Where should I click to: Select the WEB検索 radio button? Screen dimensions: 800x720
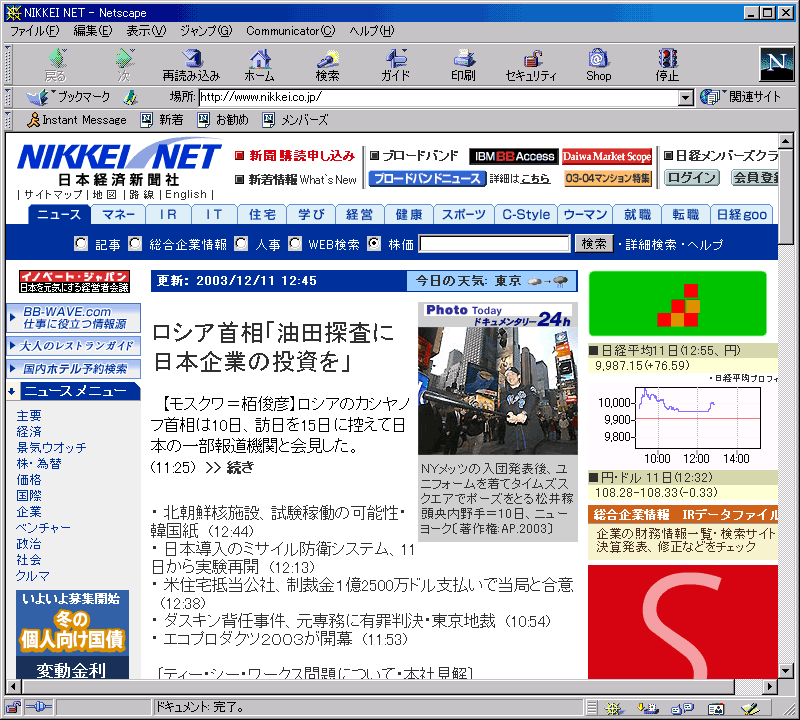click(x=294, y=243)
